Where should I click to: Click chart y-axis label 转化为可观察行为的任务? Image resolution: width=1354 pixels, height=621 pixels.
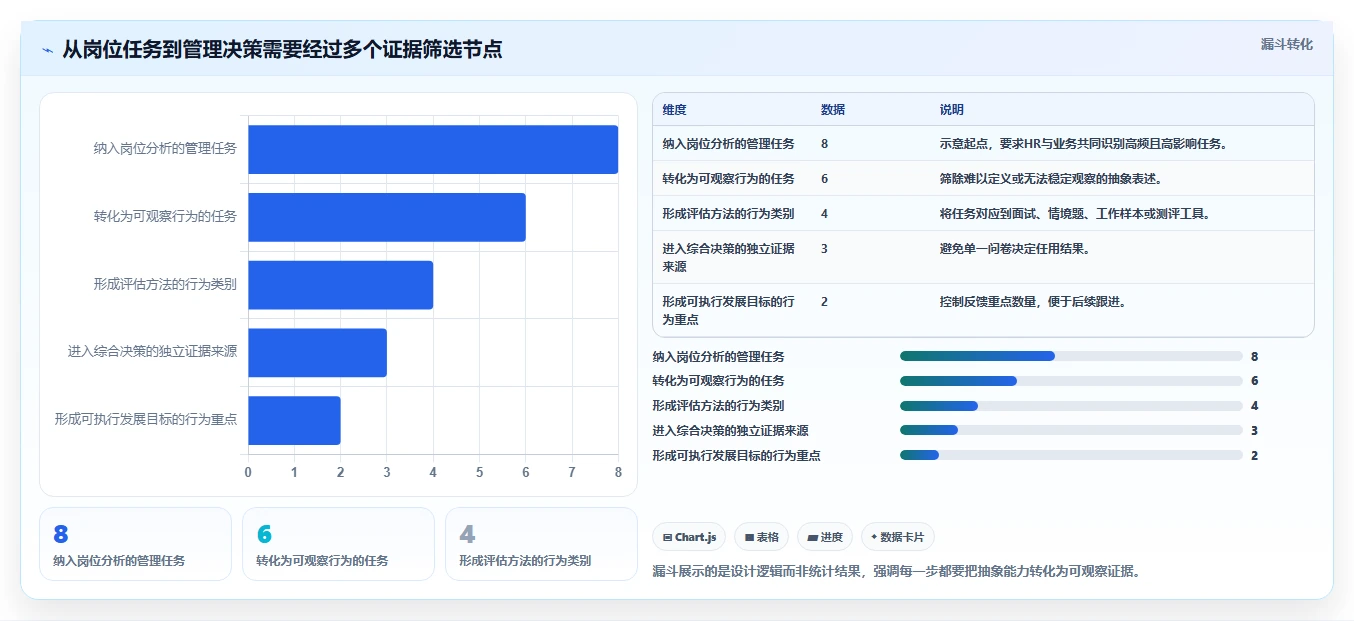pyautogui.click(x=165, y=216)
